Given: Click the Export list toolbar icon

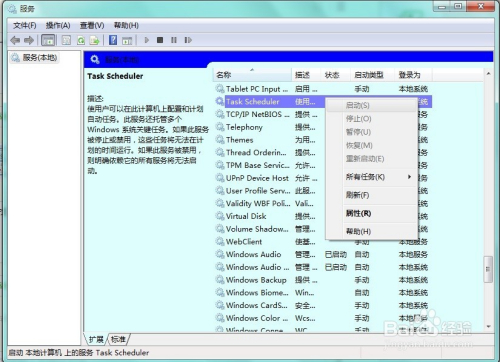Looking at the screenshot, I should tap(95, 40).
